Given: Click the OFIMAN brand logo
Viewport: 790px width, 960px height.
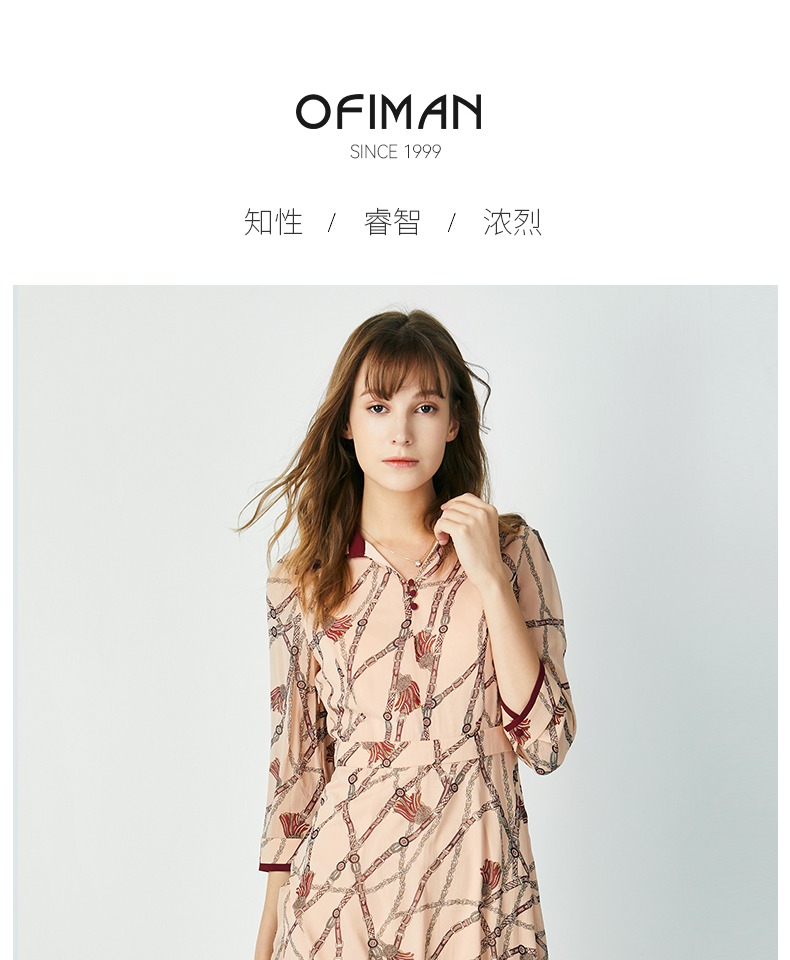Looking at the screenshot, I should 389,111.
